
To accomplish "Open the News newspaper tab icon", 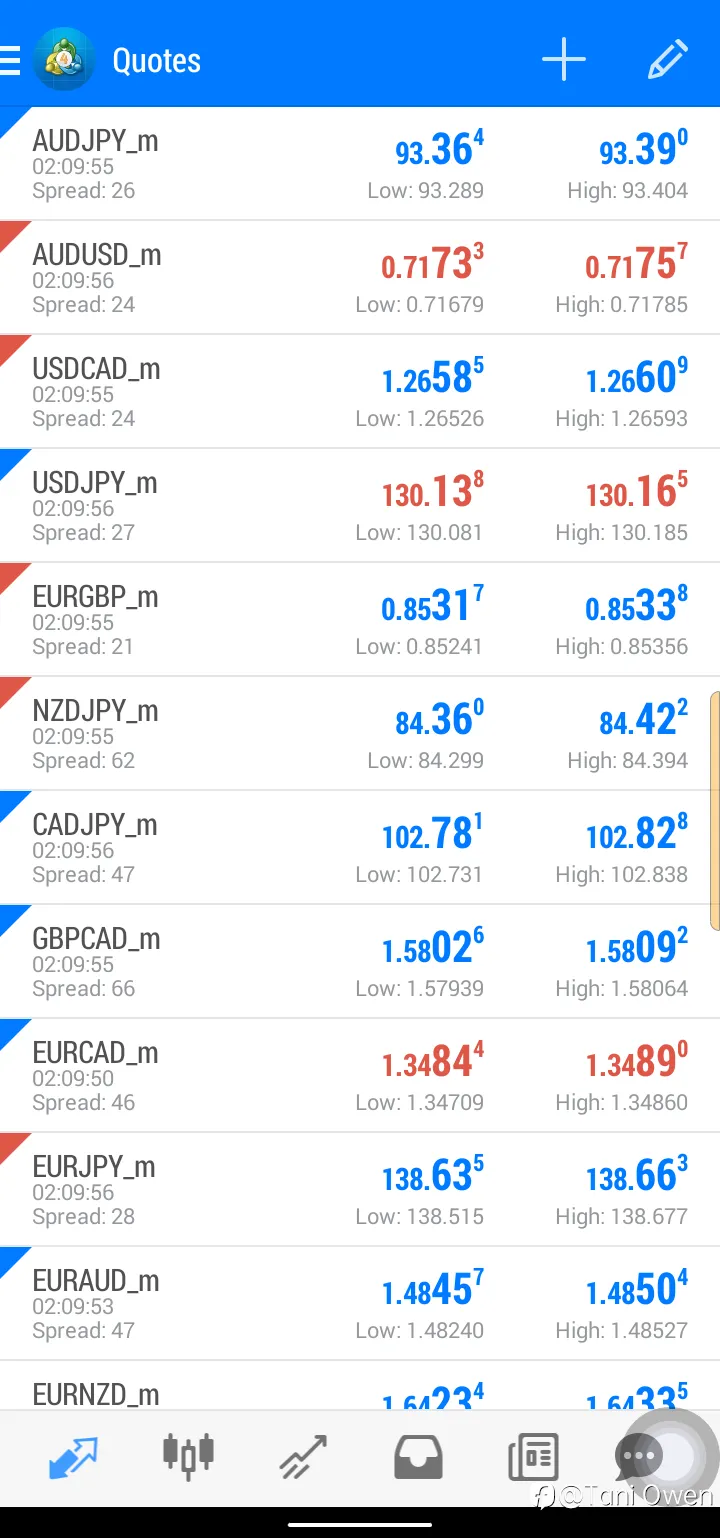I will pos(532,1458).
